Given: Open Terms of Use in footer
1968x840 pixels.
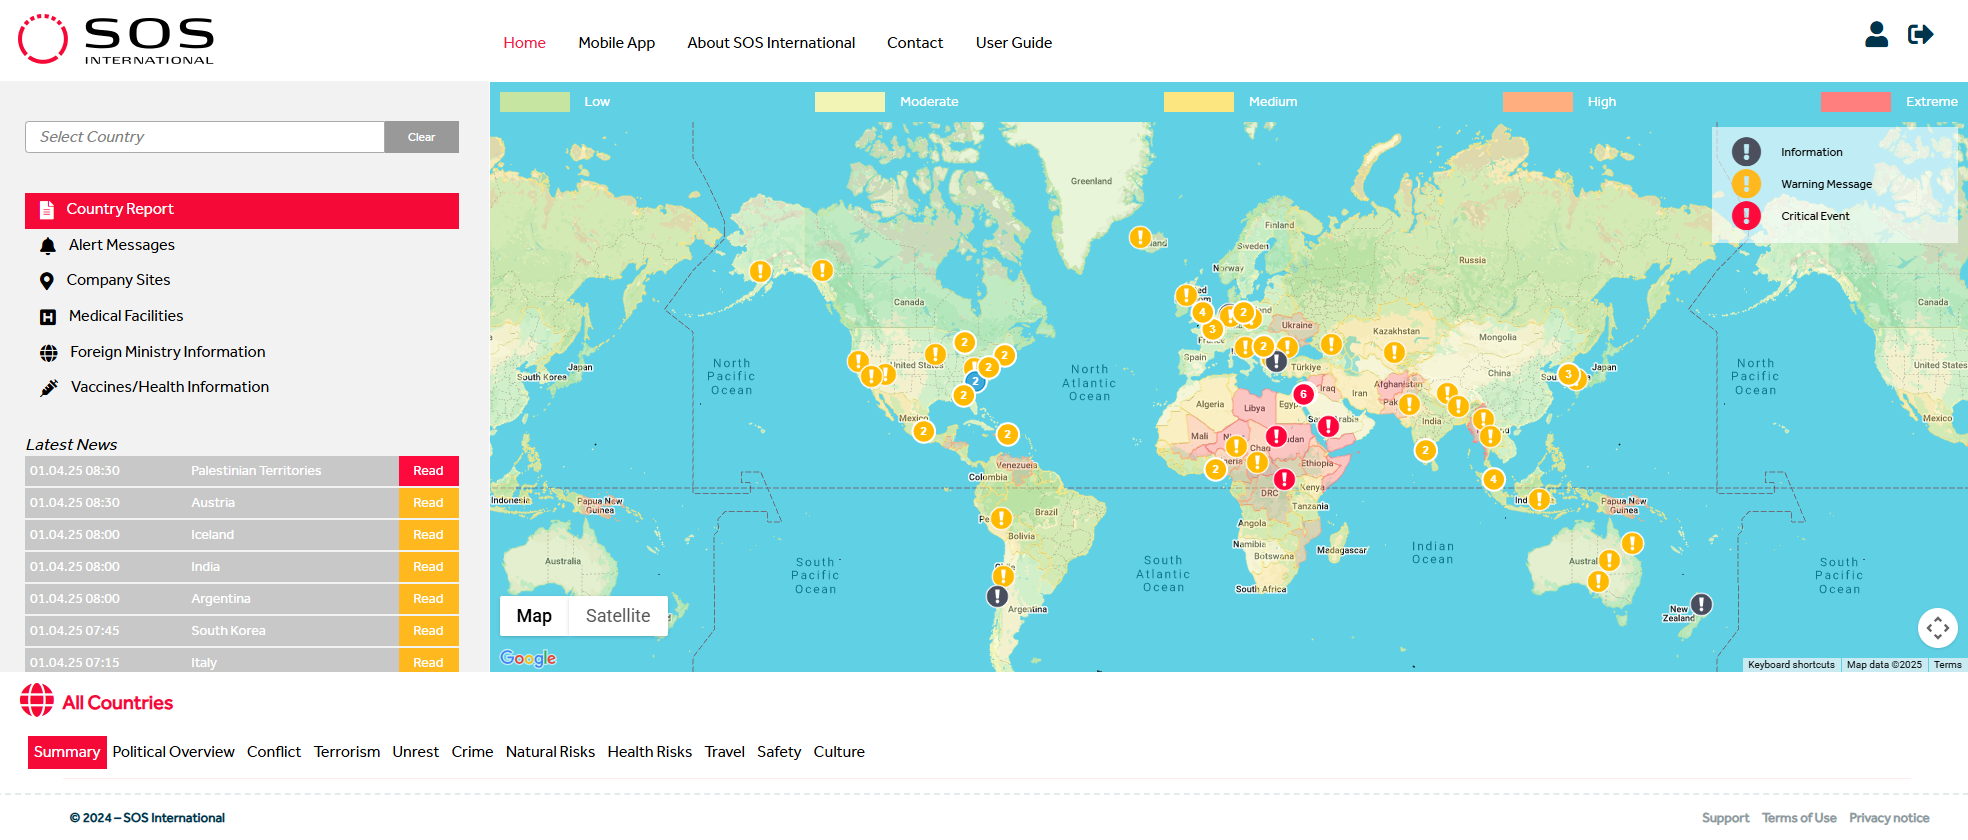Looking at the screenshot, I should [x=1799, y=818].
